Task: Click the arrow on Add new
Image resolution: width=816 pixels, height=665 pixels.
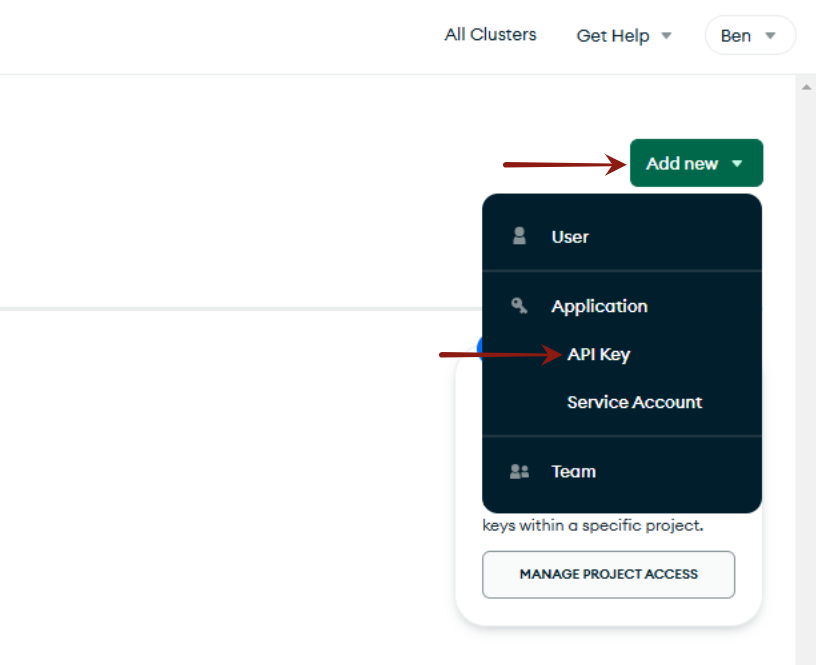Action: [x=737, y=163]
